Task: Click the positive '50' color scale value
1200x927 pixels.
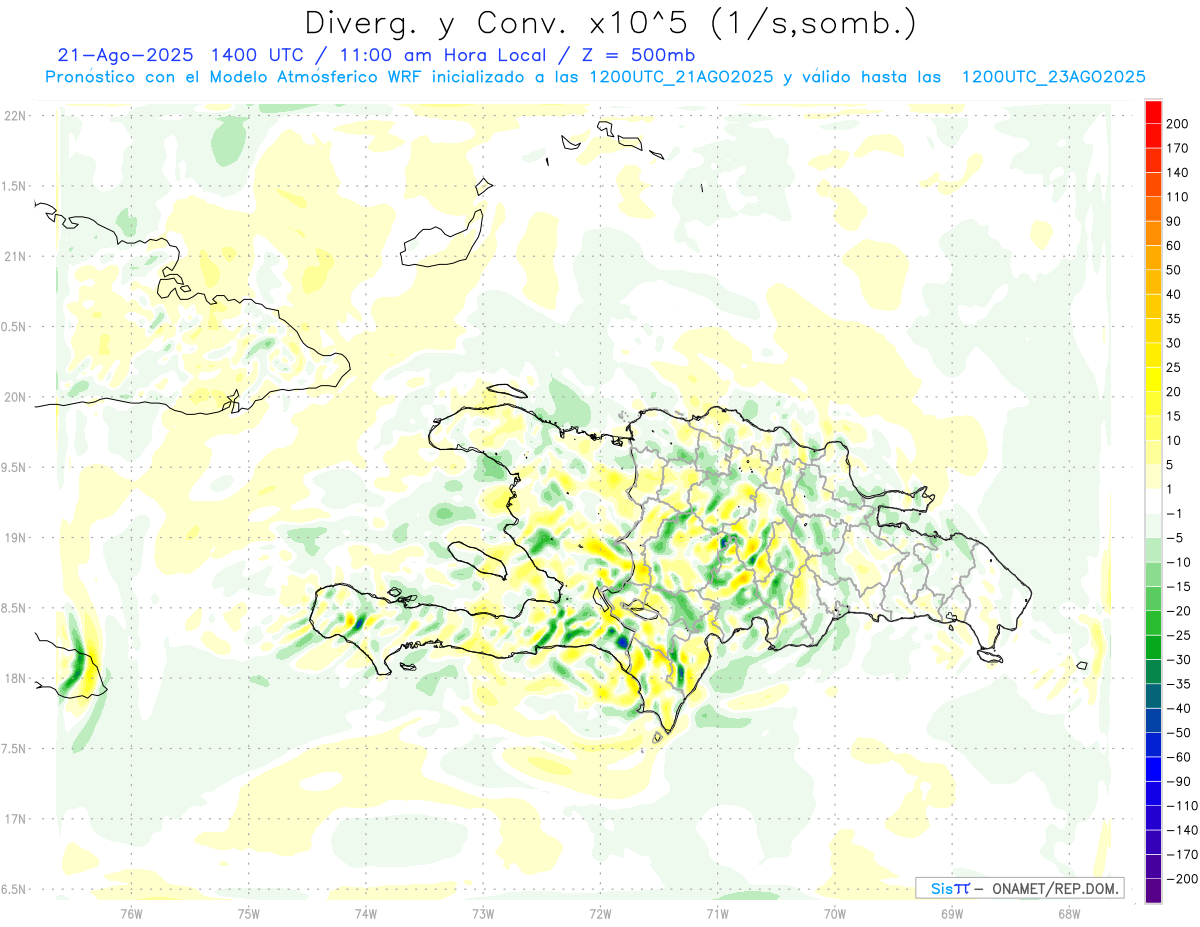Action: [x=1174, y=270]
